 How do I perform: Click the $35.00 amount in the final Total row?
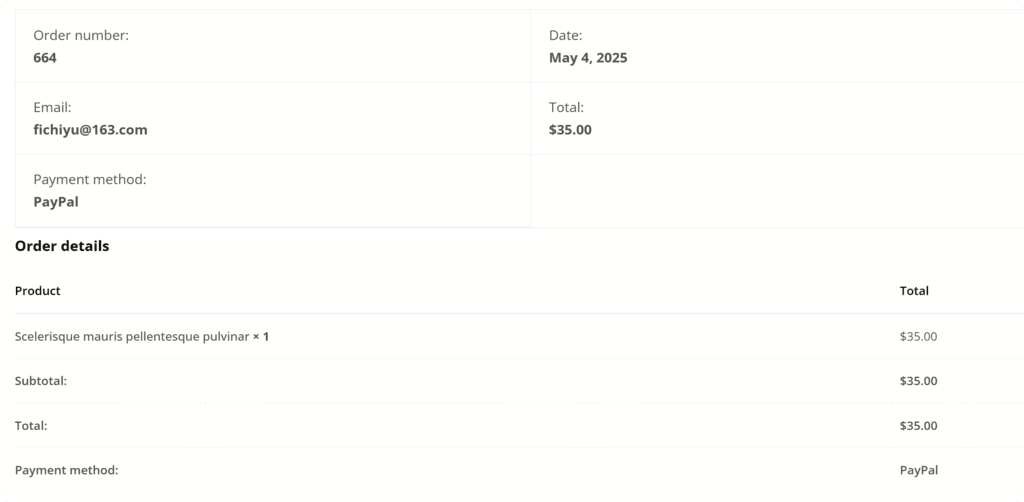click(x=918, y=426)
